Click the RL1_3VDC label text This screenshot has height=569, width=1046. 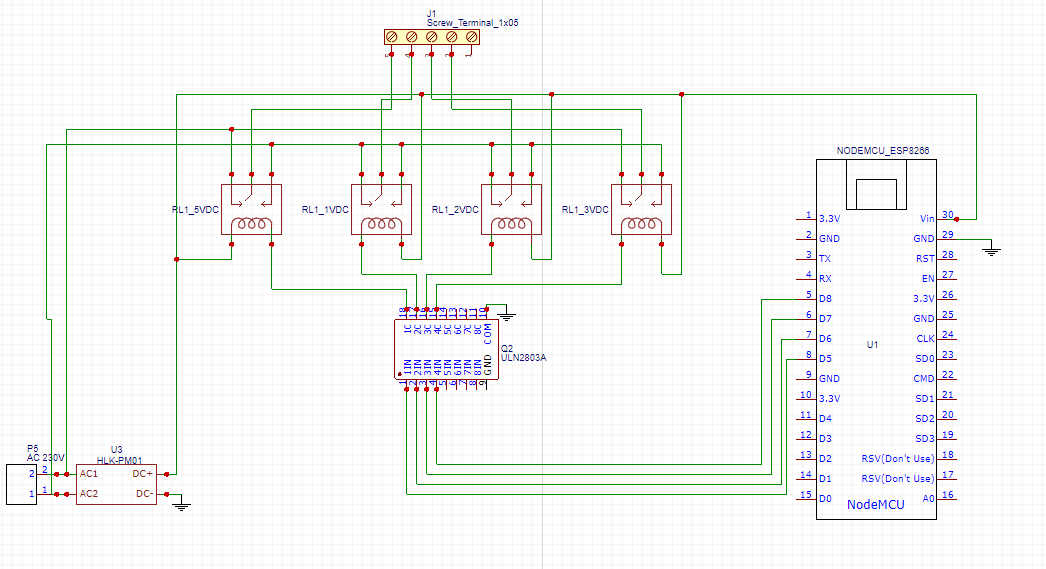click(x=586, y=209)
